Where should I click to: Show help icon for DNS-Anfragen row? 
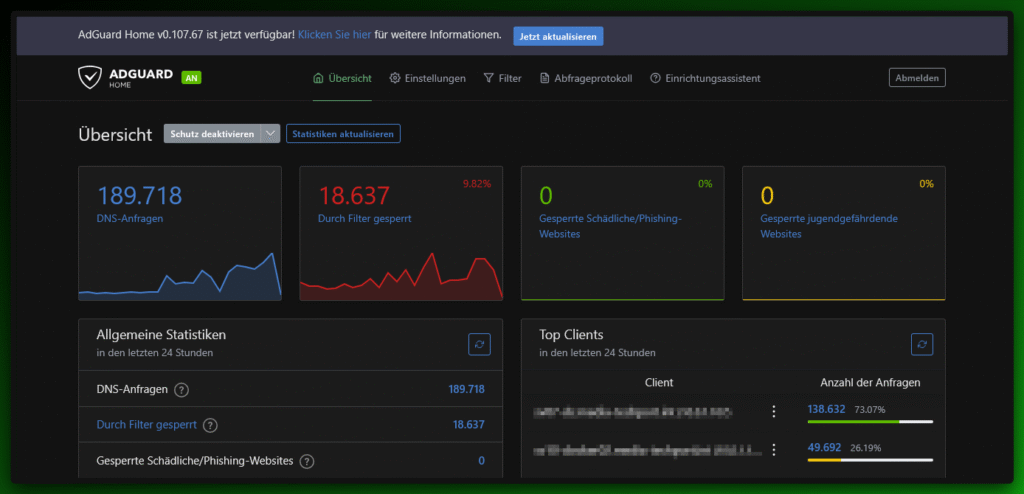pyautogui.click(x=181, y=389)
